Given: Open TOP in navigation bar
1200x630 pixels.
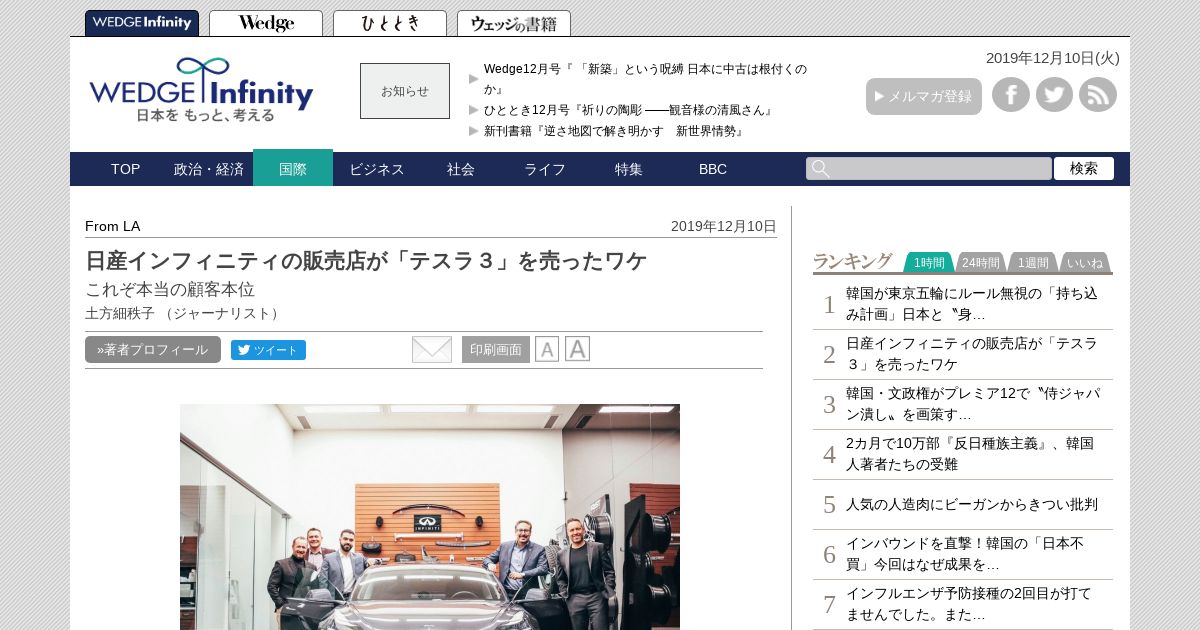Looking at the screenshot, I should (125, 169).
